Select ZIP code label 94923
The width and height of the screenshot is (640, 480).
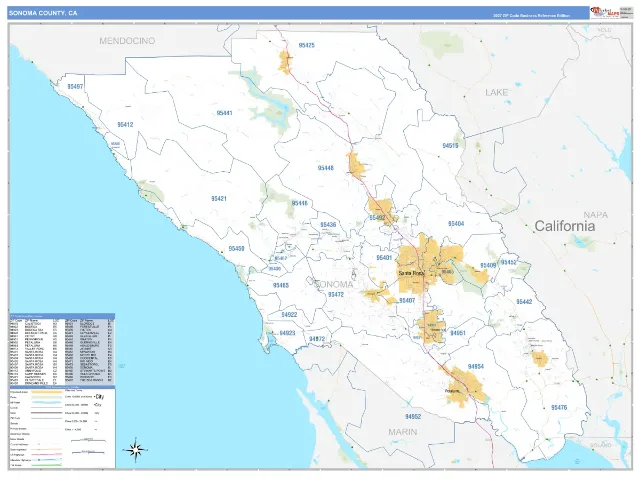287,333
